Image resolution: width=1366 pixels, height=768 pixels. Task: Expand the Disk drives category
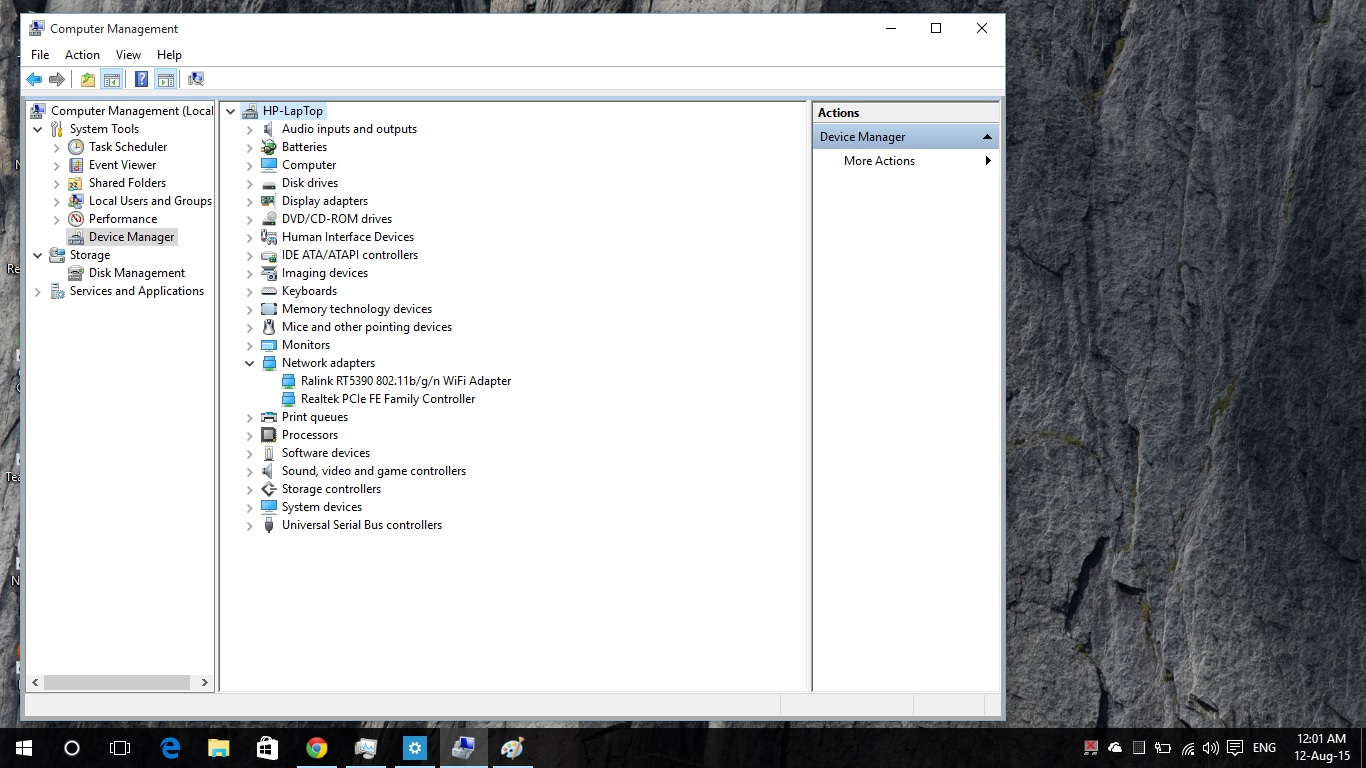[x=250, y=183]
